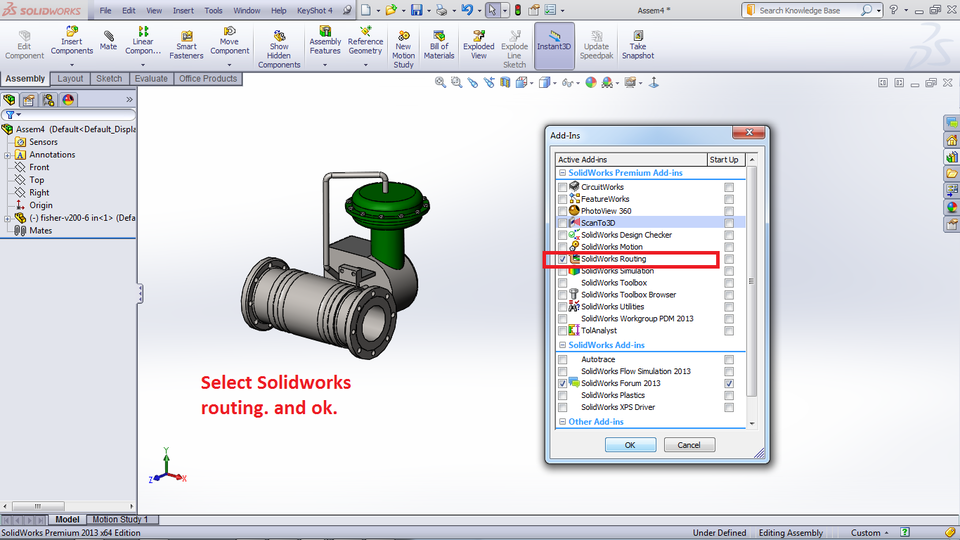Image resolution: width=960 pixels, height=540 pixels.
Task: Click the Rebuild traffic light icon
Action: point(518,10)
